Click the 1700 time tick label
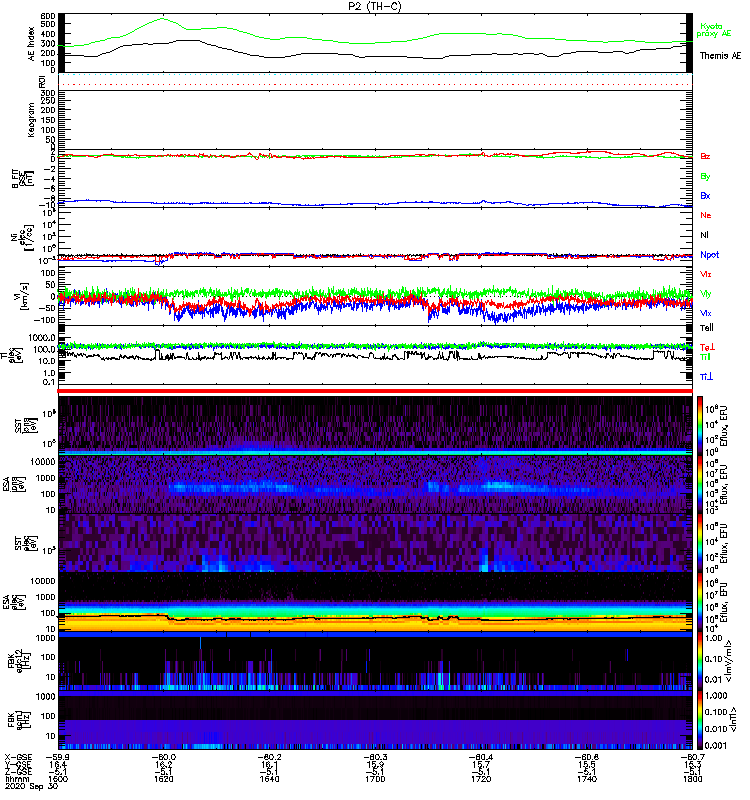The height and width of the screenshot is (800, 750). coord(375,779)
